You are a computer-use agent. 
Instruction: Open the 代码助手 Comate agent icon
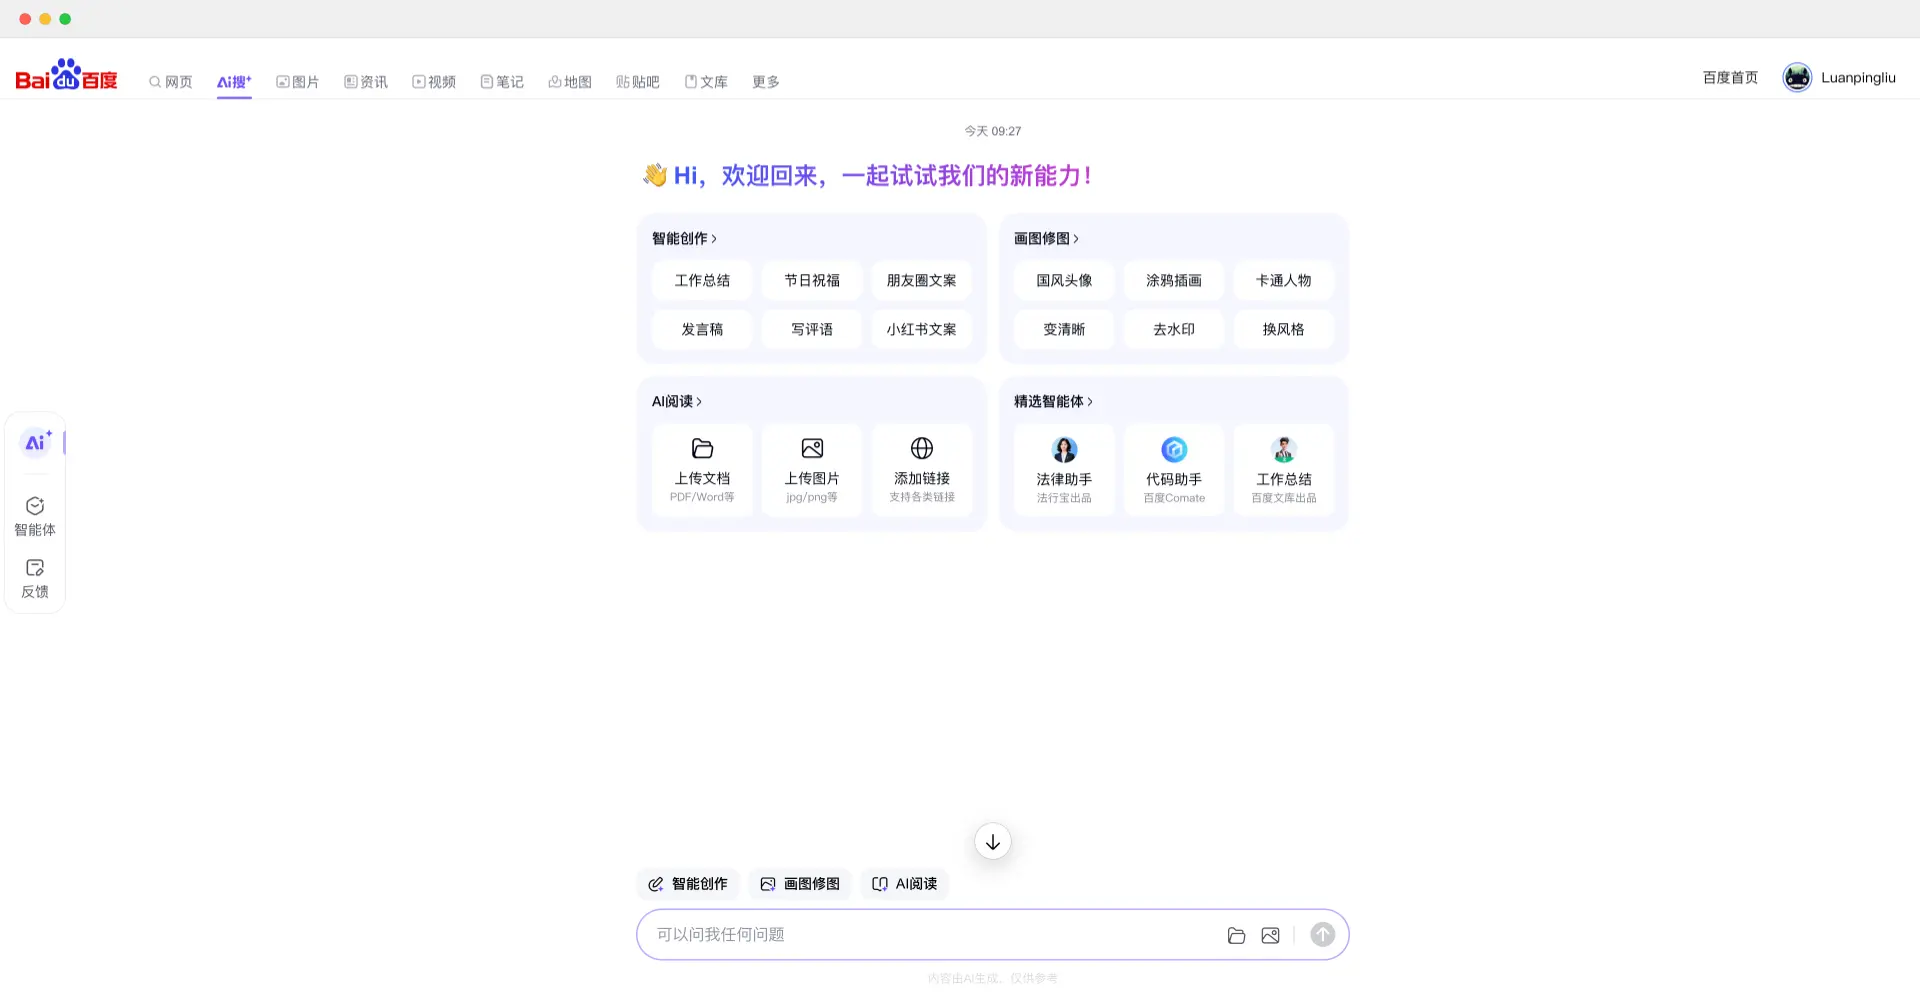click(1173, 449)
